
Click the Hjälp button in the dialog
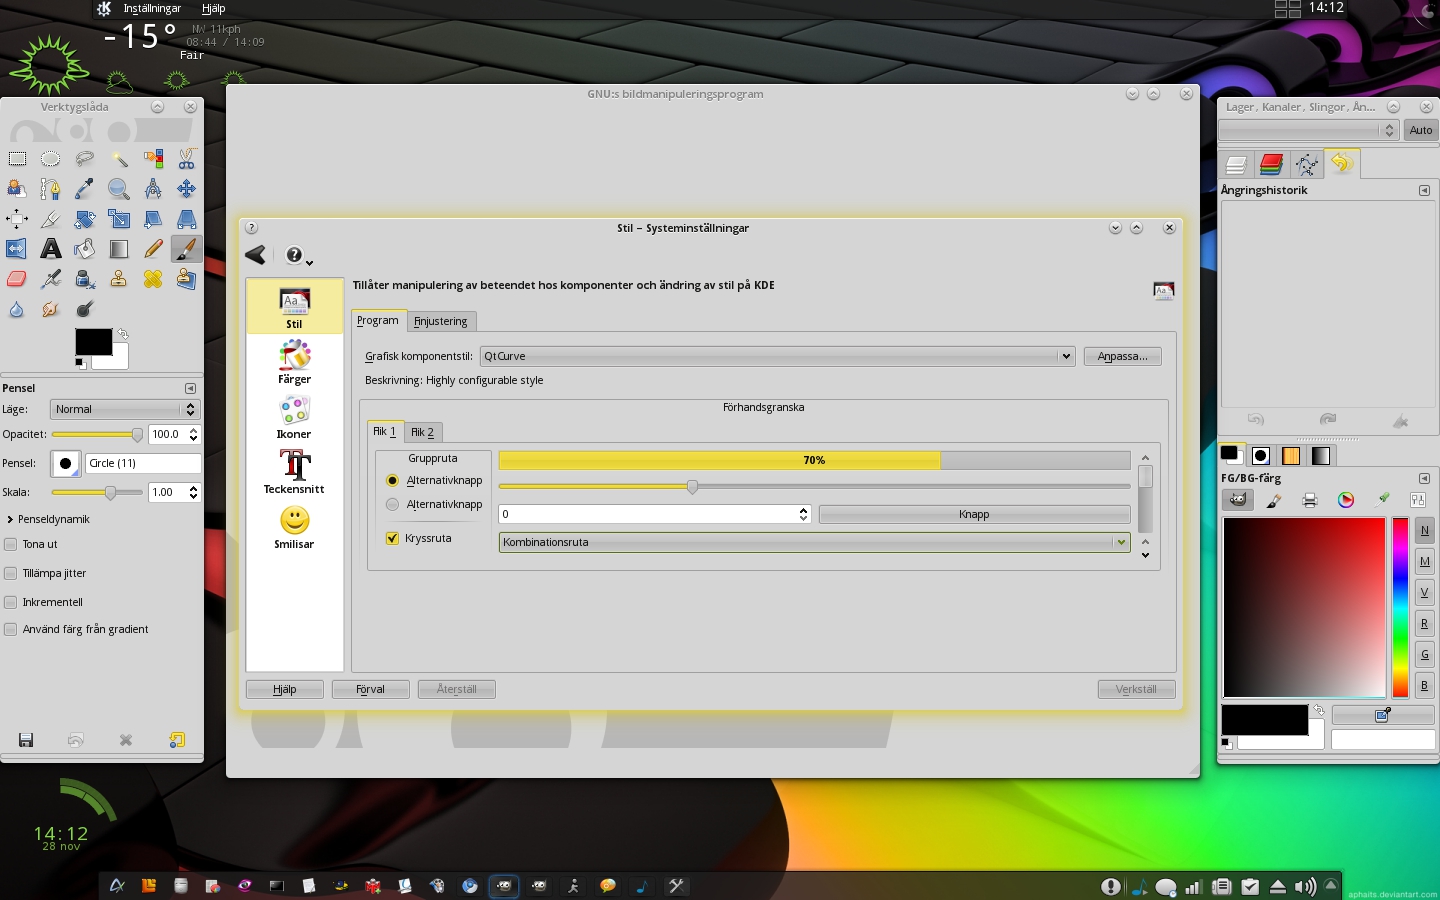(x=285, y=689)
